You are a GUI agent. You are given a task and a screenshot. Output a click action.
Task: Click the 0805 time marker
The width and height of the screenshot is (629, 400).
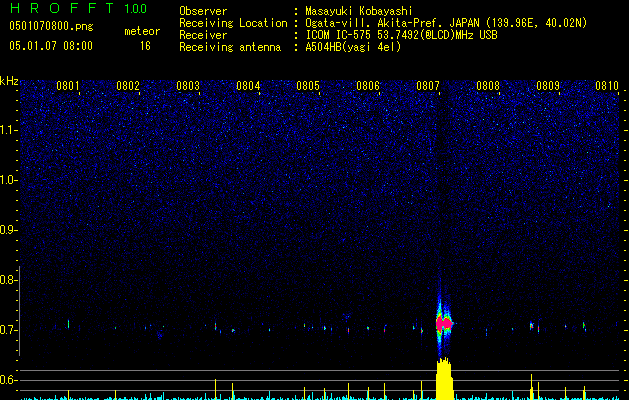click(x=308, y=86)
